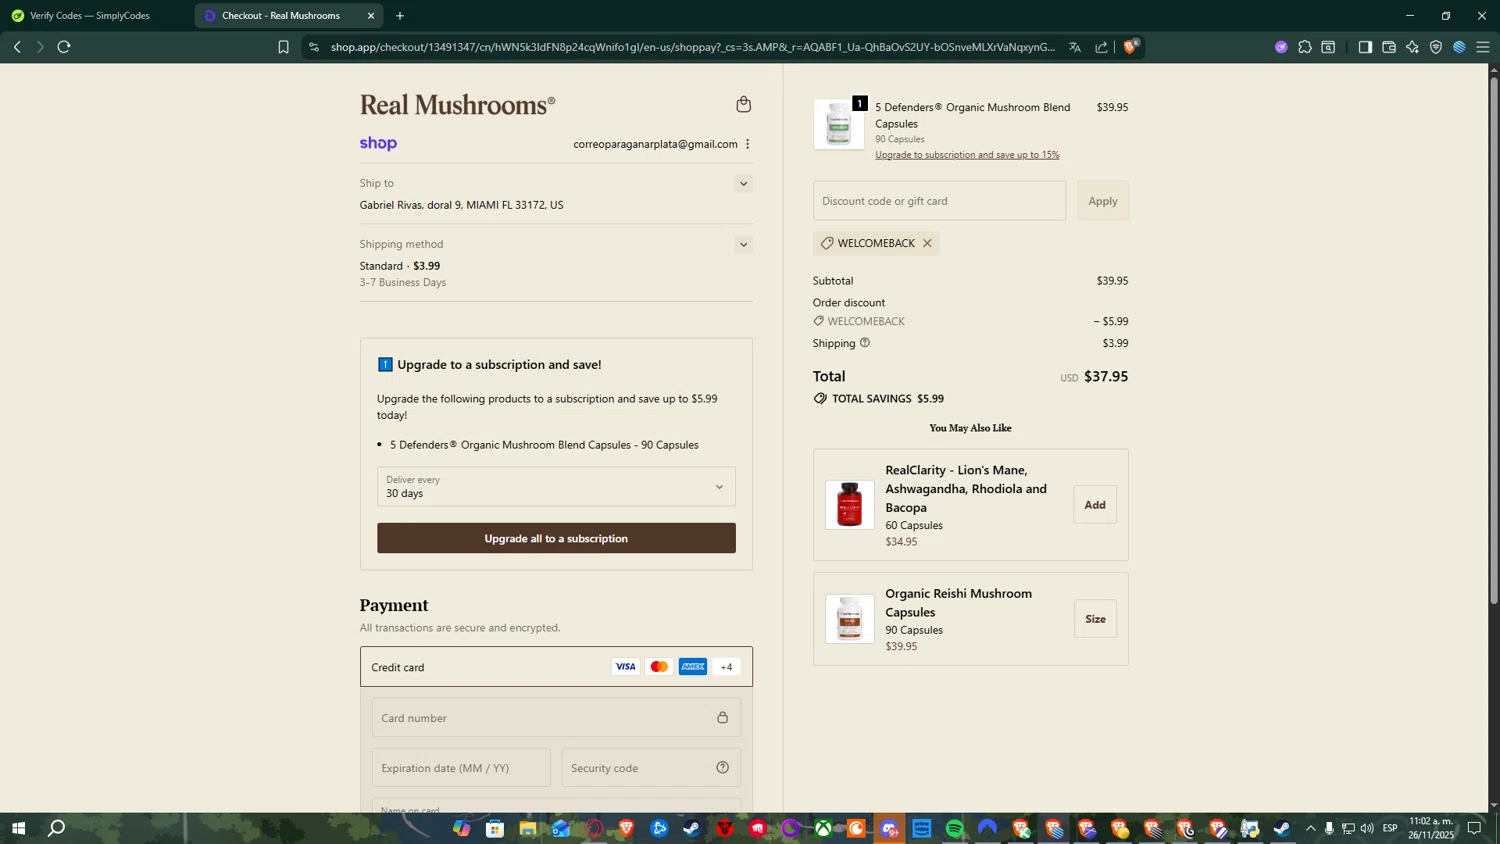The height and width of the screenshot is (844, 1500).
Task: Show shipping info tooltip icon
Action: [x=865, y=343]
